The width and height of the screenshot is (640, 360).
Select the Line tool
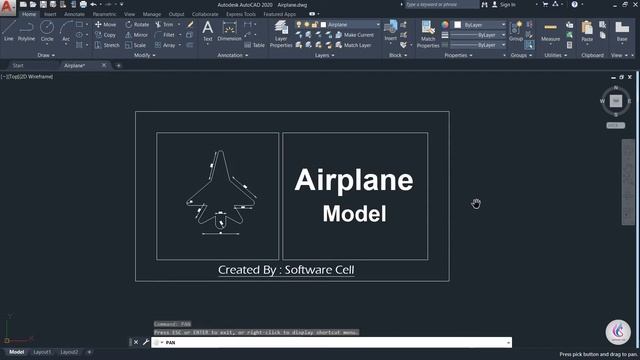[x=9, y=31]
